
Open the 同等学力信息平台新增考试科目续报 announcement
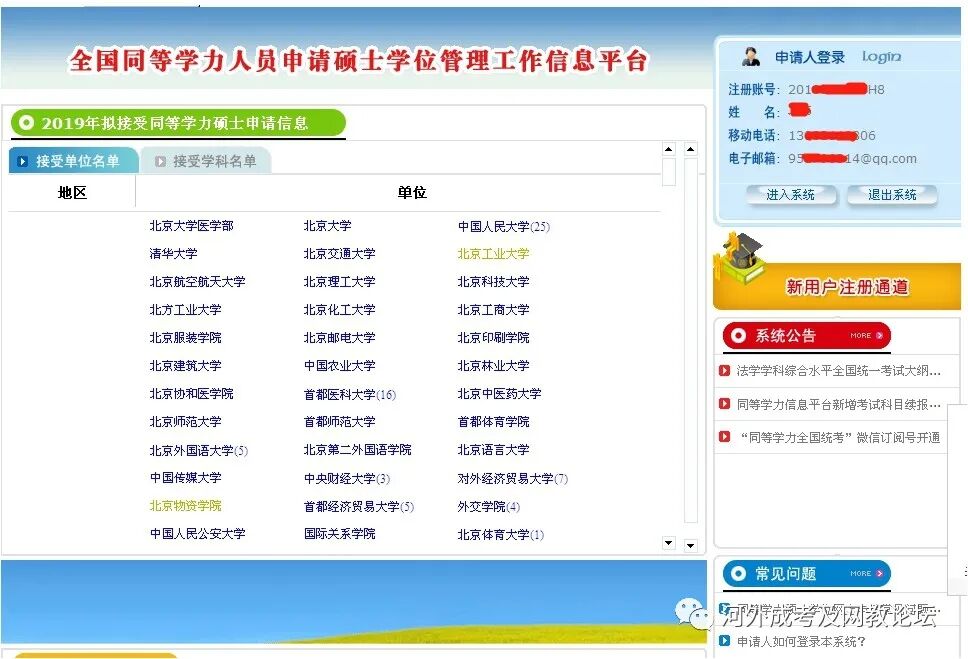point(838,405)
